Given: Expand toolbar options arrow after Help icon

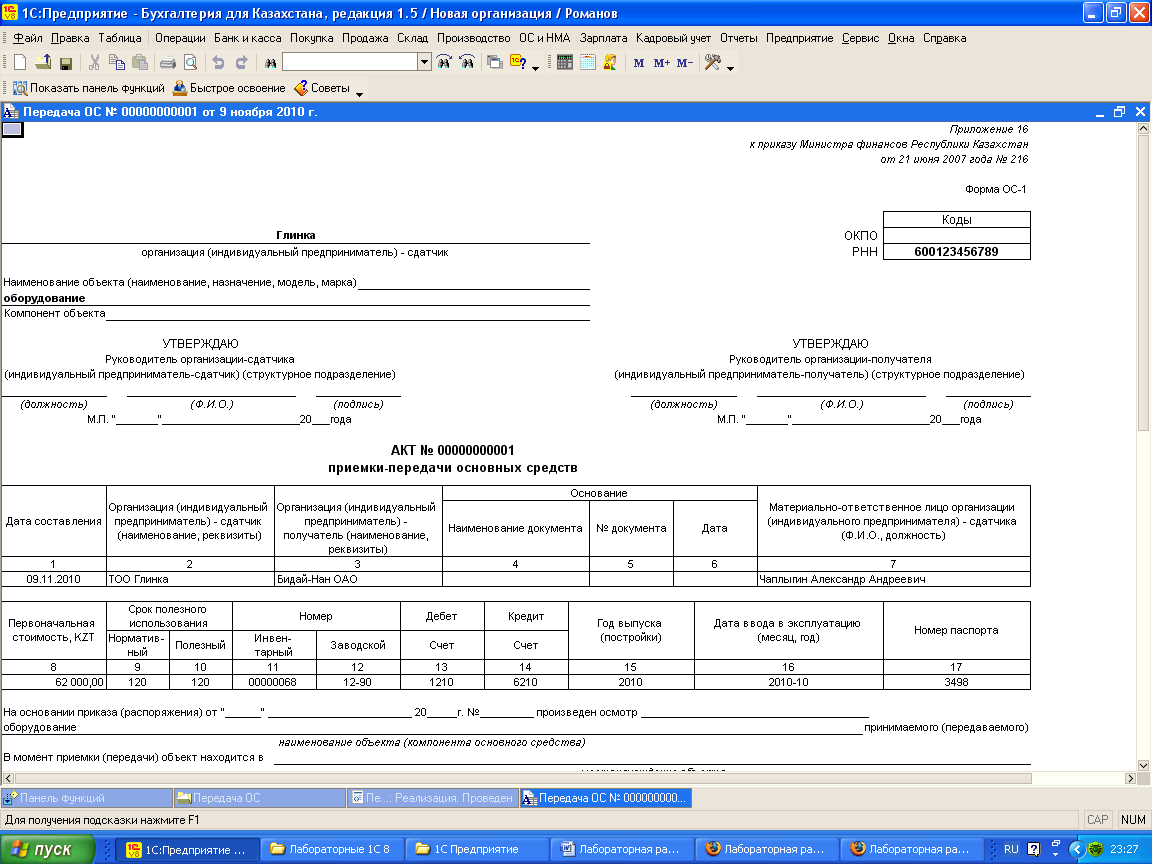Looking at the screenshot, I should coord(536,68).
